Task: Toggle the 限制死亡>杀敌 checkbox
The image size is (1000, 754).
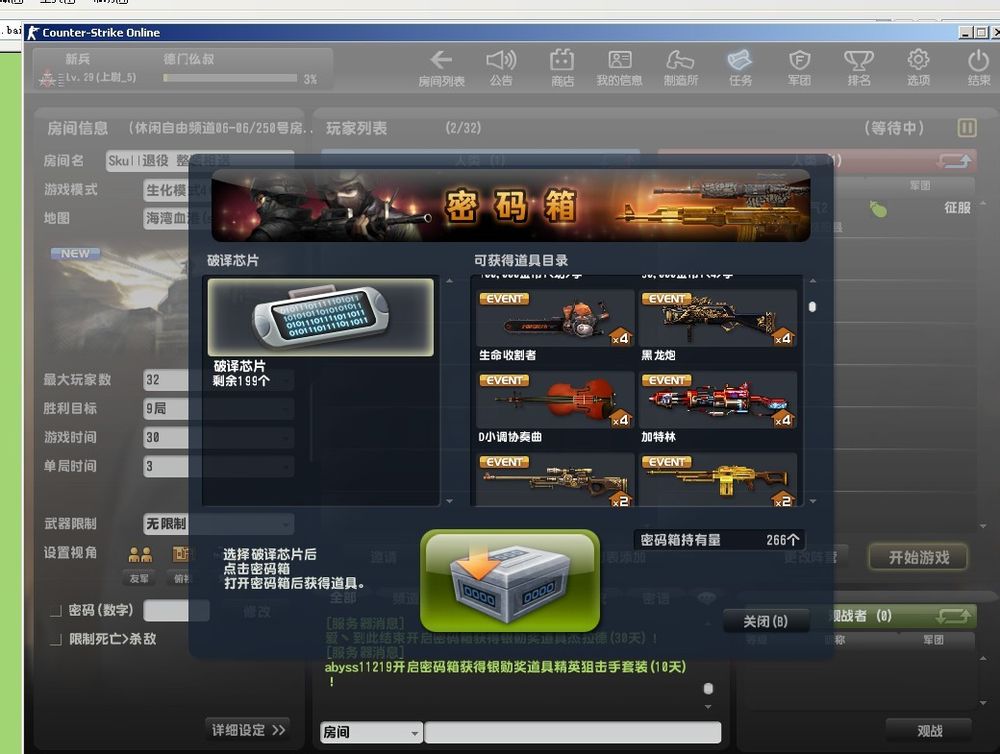Action: click(x=56, y=639)
